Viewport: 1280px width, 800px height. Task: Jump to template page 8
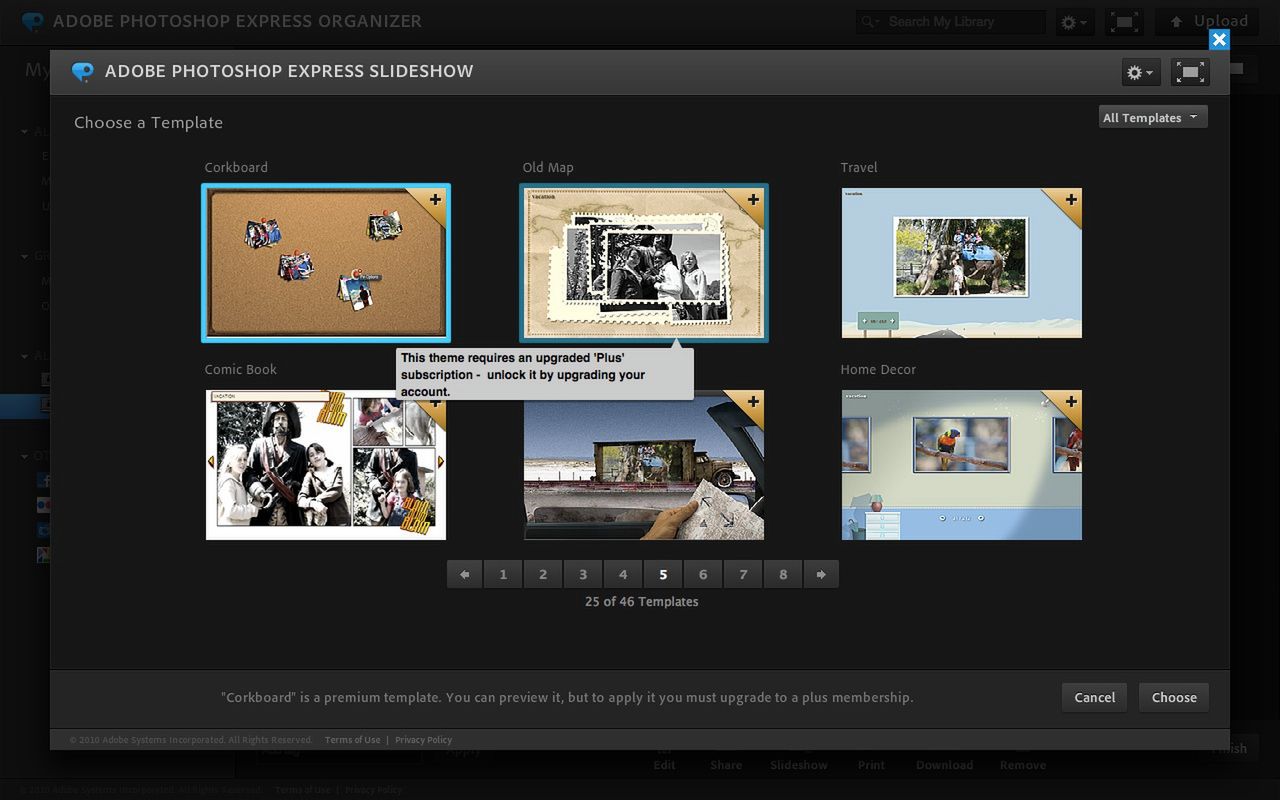pyautogui.click(x=783, y=574)
